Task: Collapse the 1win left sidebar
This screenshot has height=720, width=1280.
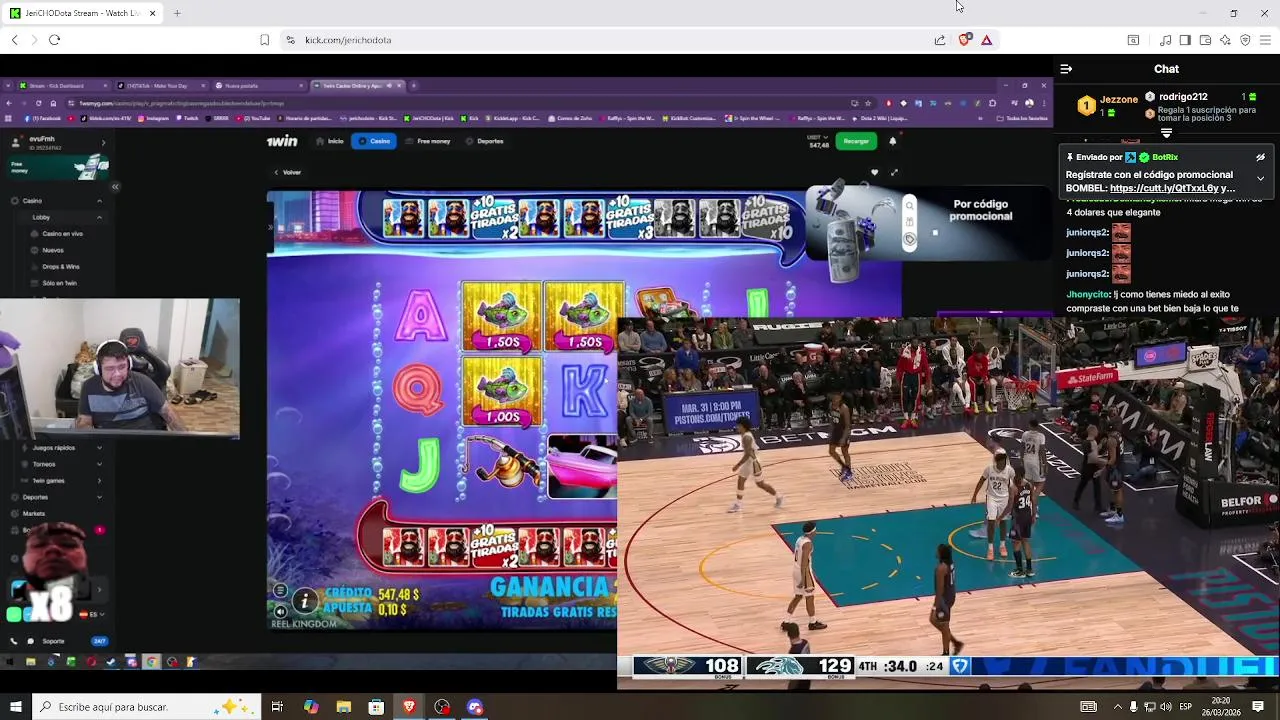Action: 115,186
